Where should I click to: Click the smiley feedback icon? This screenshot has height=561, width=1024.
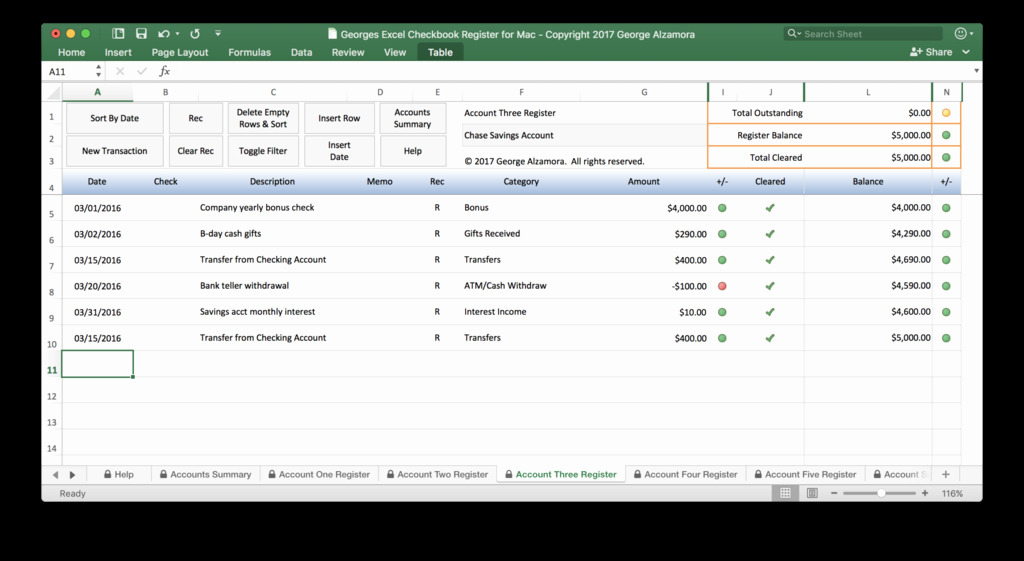coord(960,33)
